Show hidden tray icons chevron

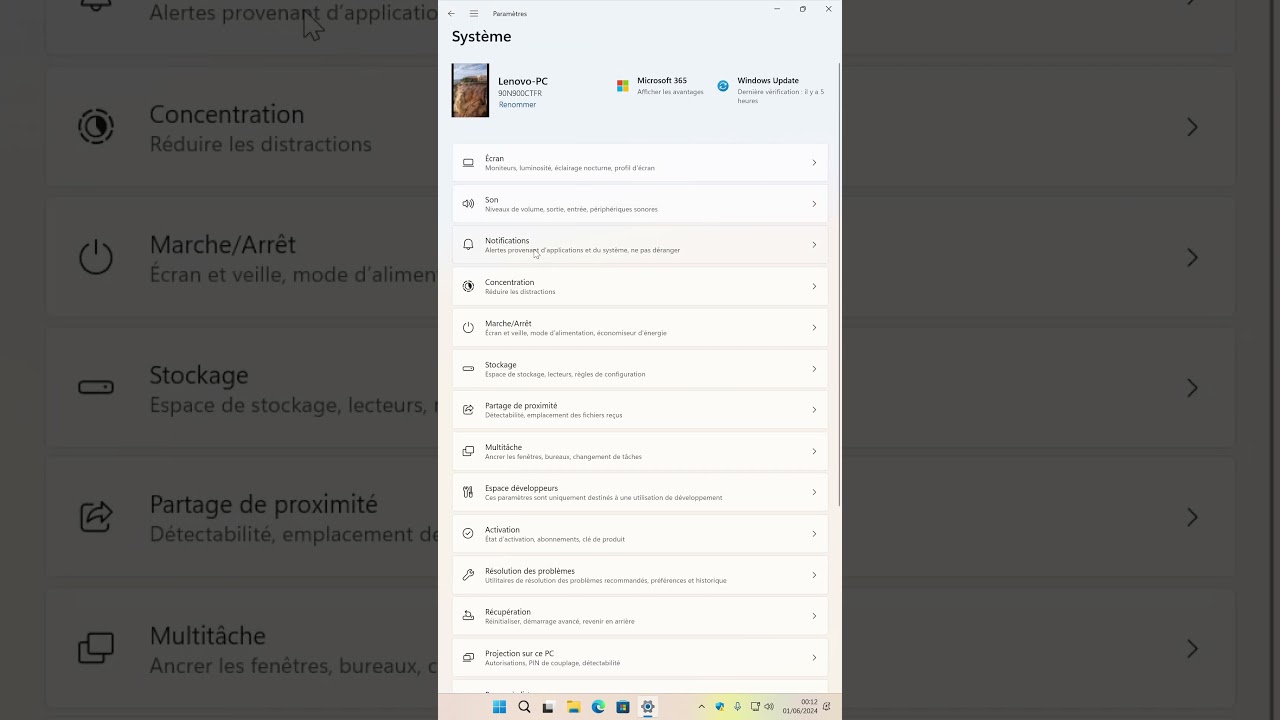[701, 707]
